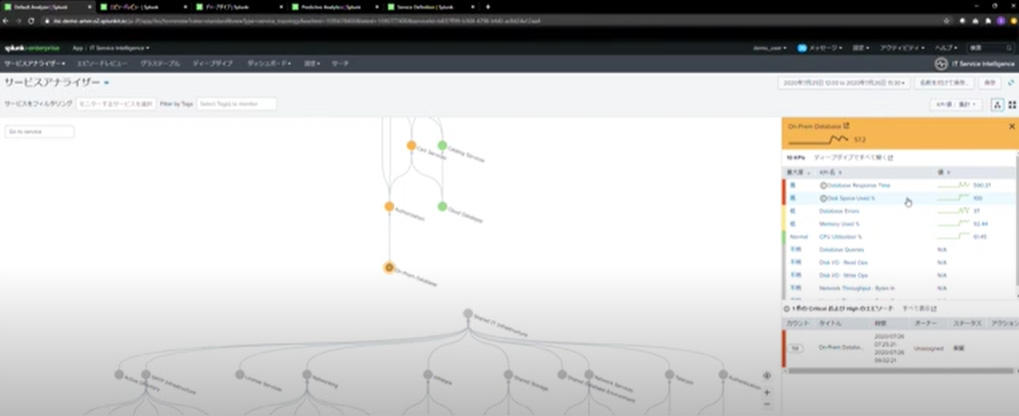Viewport: 1019px width, 416px height.
Task: Open the 設定 dropdown in header
Action: pyautogui.click(x=860, y=48)
